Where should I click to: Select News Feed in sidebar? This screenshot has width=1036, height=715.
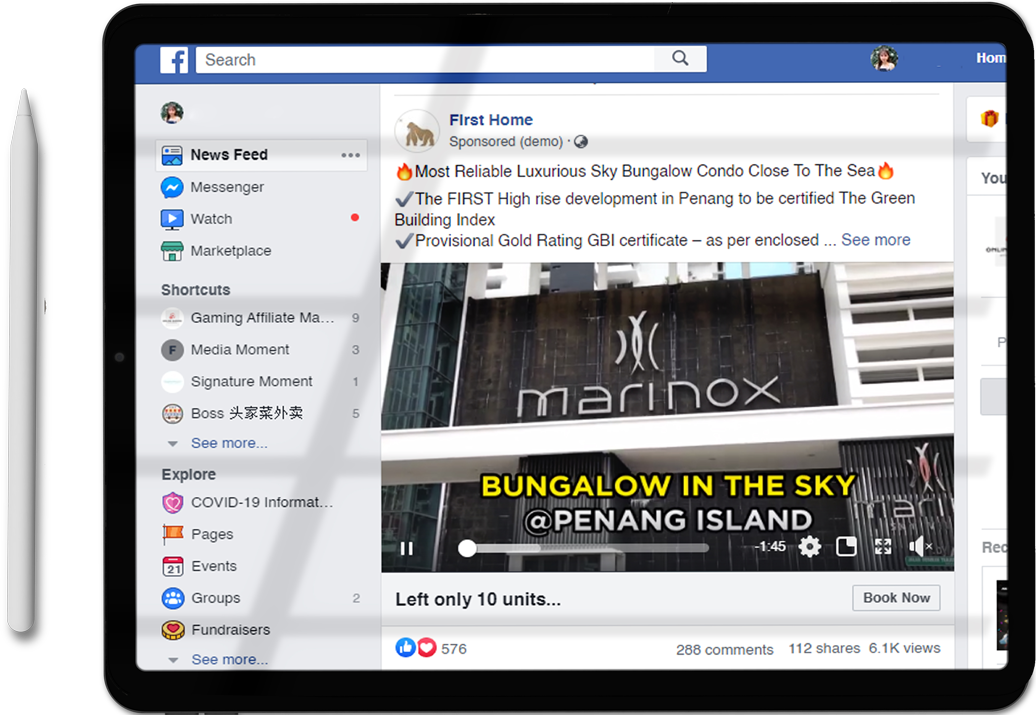(229, 155)
